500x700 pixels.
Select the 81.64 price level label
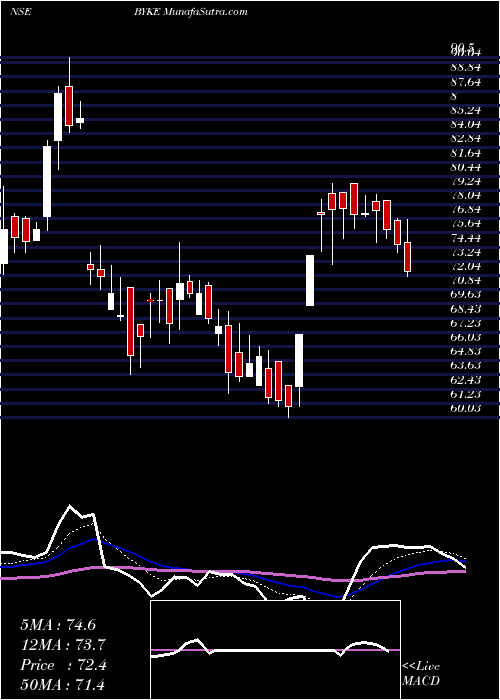tap(466, 153)
